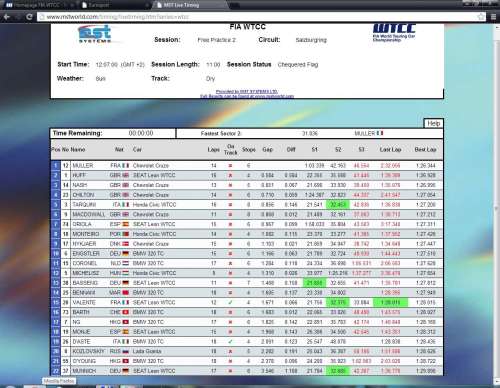500x388 pixels.
Task: Click the German flag in ENGSTLER's row
Action: 125,254
